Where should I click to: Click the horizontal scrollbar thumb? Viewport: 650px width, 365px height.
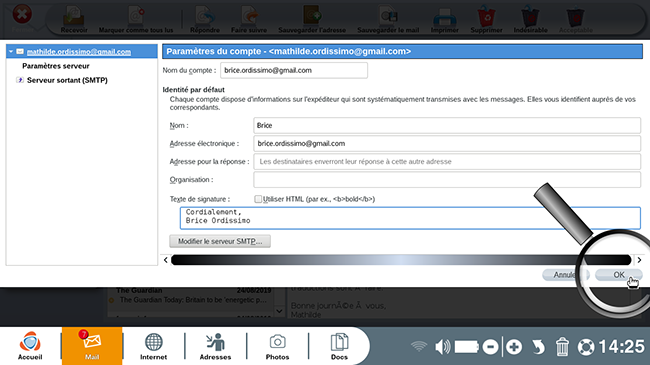click(x=401, y=260)
